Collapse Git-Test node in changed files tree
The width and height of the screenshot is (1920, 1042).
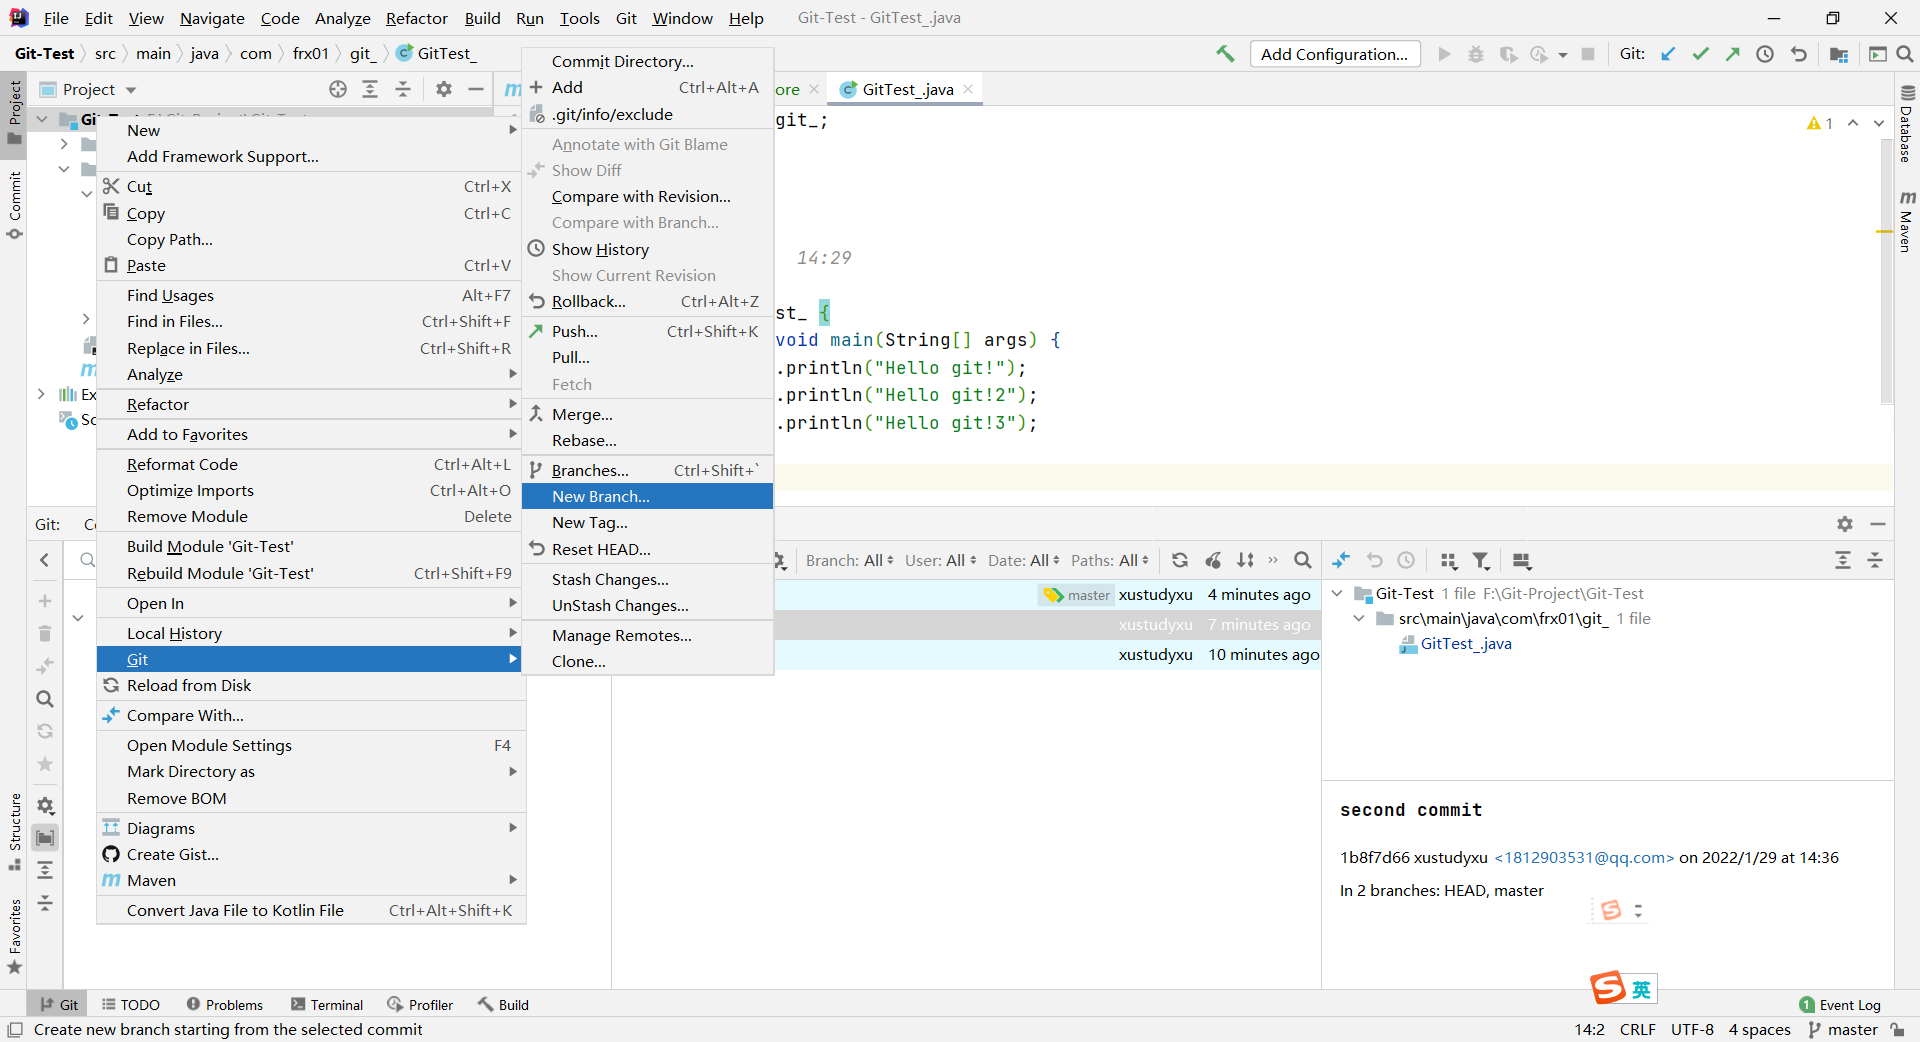coord(1337,594)
